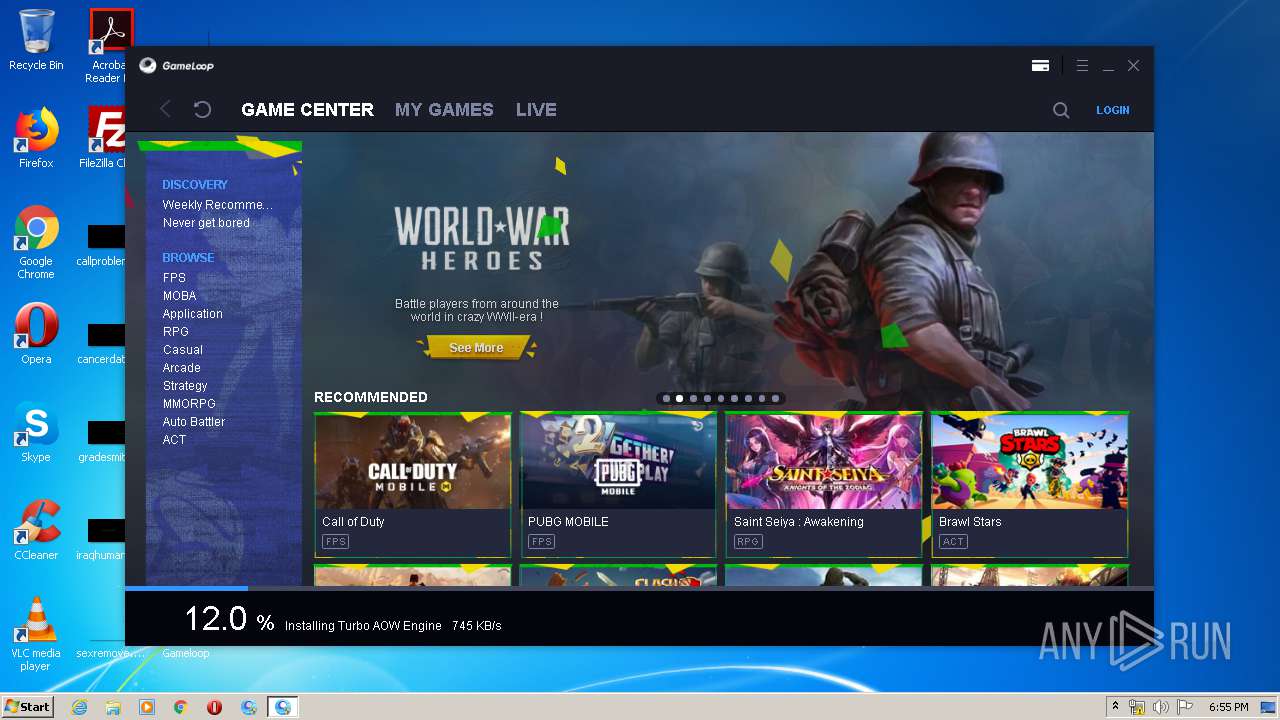
Task: Select last banner carousel dot
Action: tap(775, 398)
